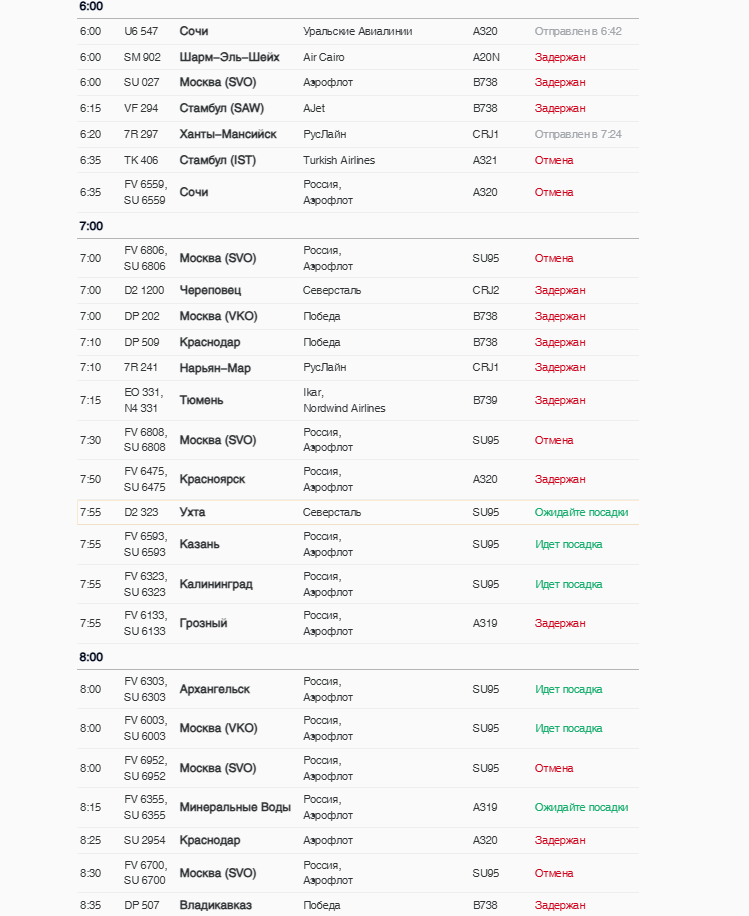Click the Грозный destination
This screenshot has width=749, height=916.
[203, 623]
